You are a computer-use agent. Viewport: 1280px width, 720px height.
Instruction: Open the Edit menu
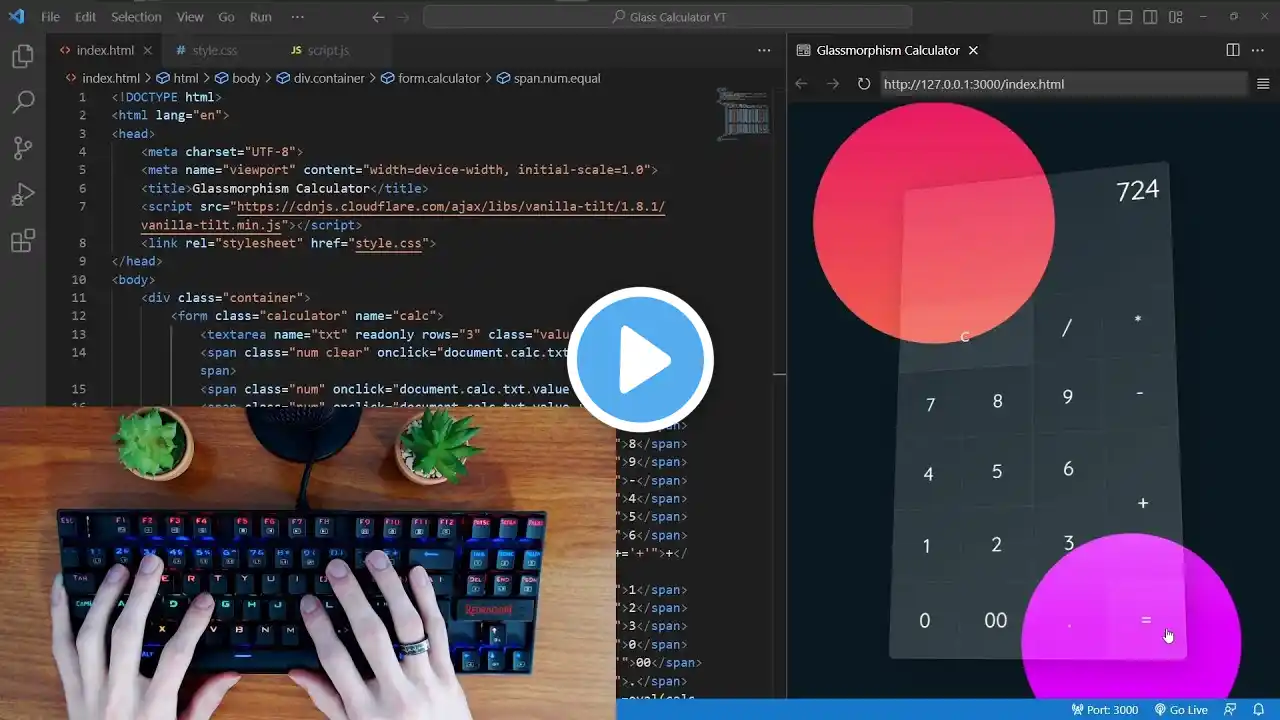click(85, 17)
